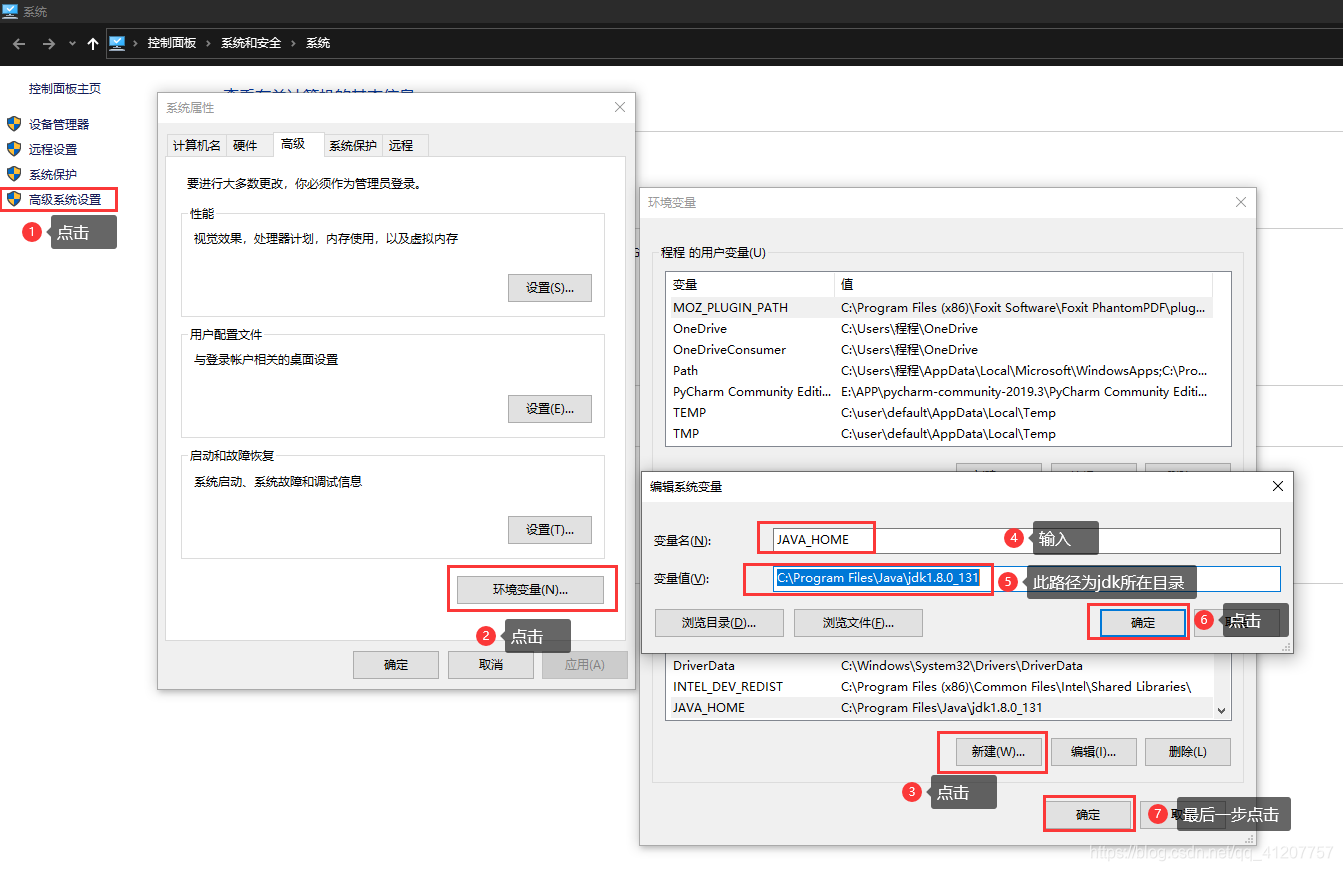Select OneDriveConsumer user variable row
The height and width of the screenshot is (871, 1343).
939,350
